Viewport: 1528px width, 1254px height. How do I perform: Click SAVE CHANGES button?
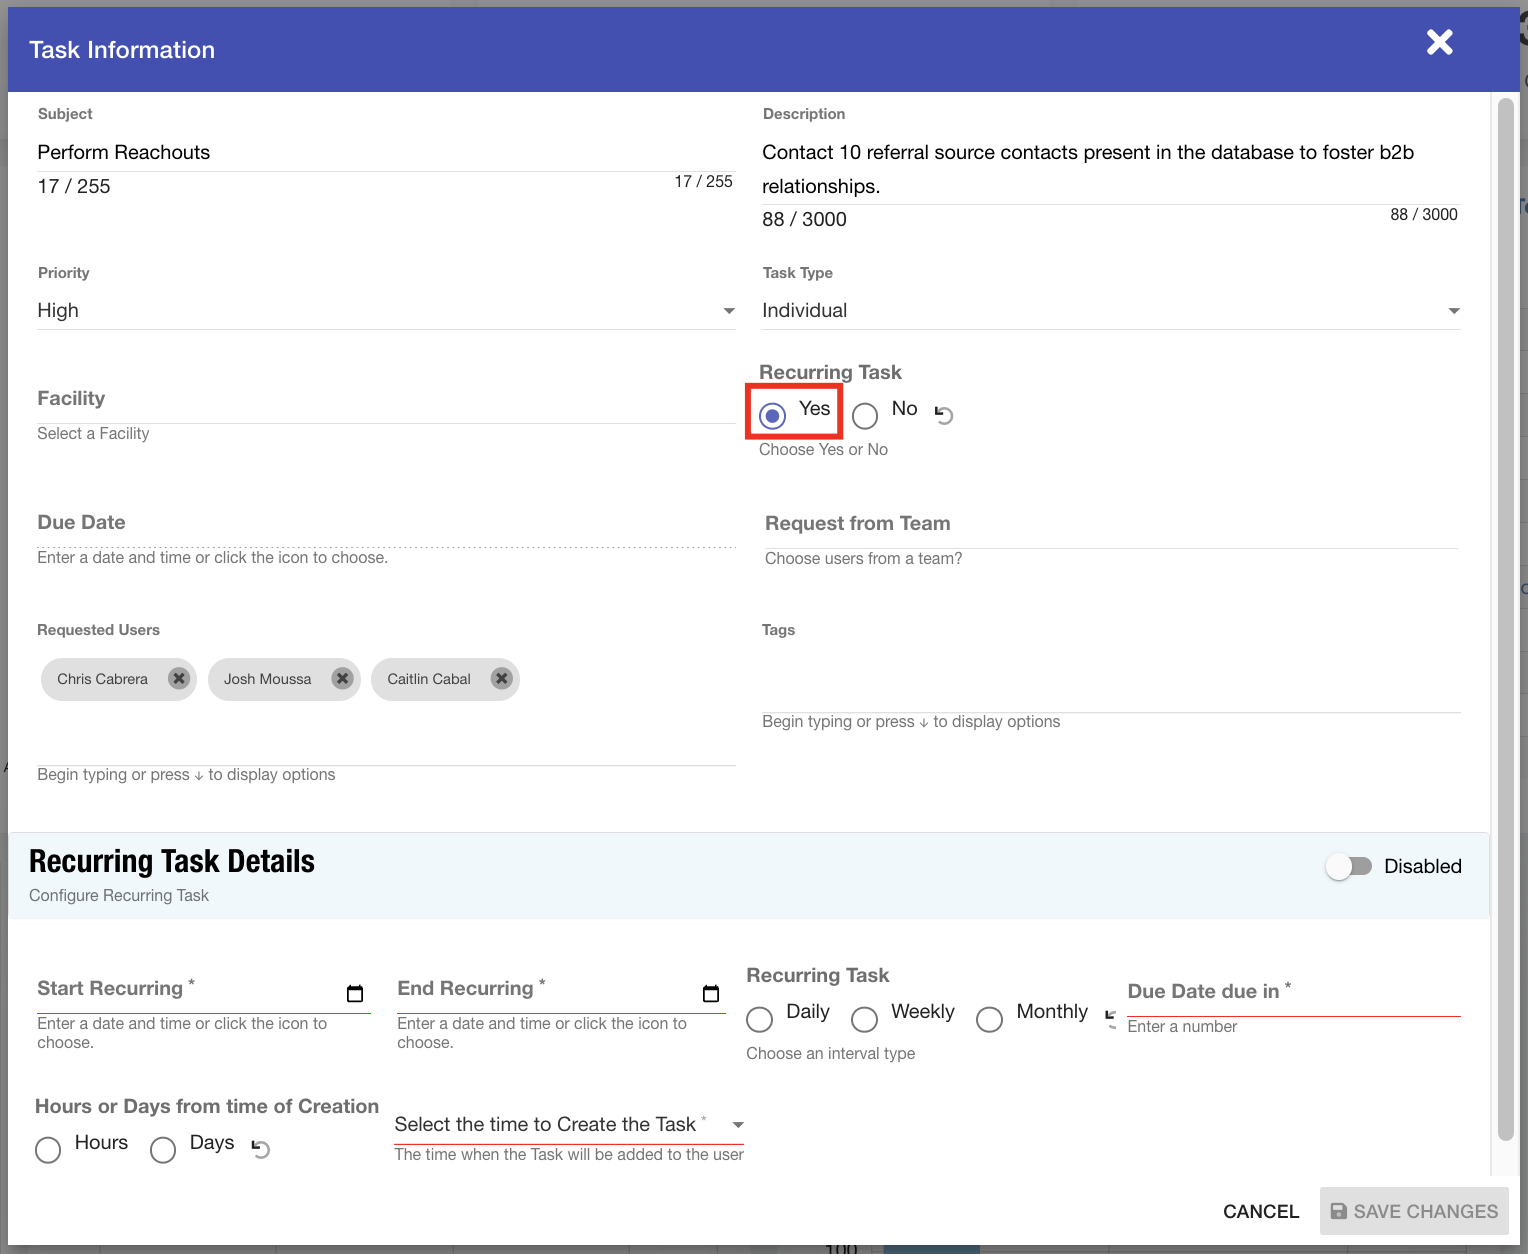[1414, 1211]
